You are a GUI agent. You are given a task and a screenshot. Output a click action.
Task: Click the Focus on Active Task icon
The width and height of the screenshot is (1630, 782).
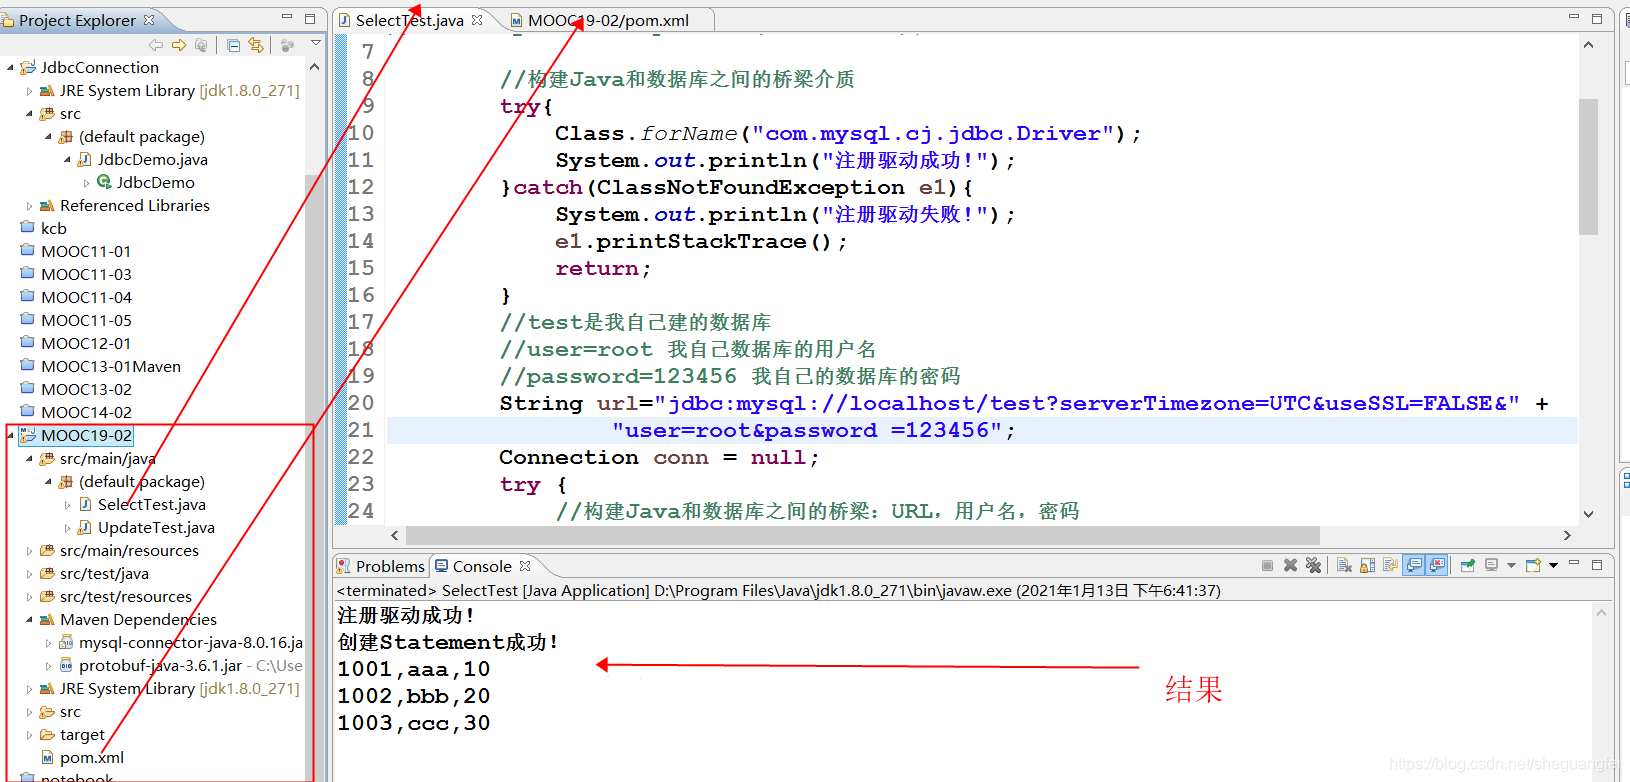point(288,45)
